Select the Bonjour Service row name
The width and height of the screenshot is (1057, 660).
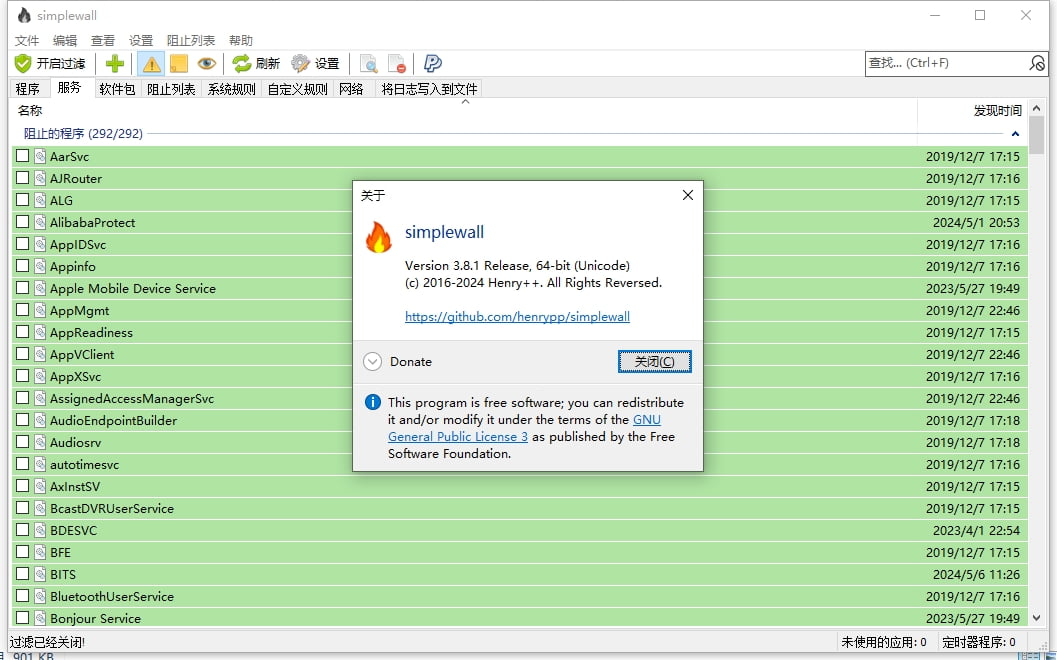95,618
